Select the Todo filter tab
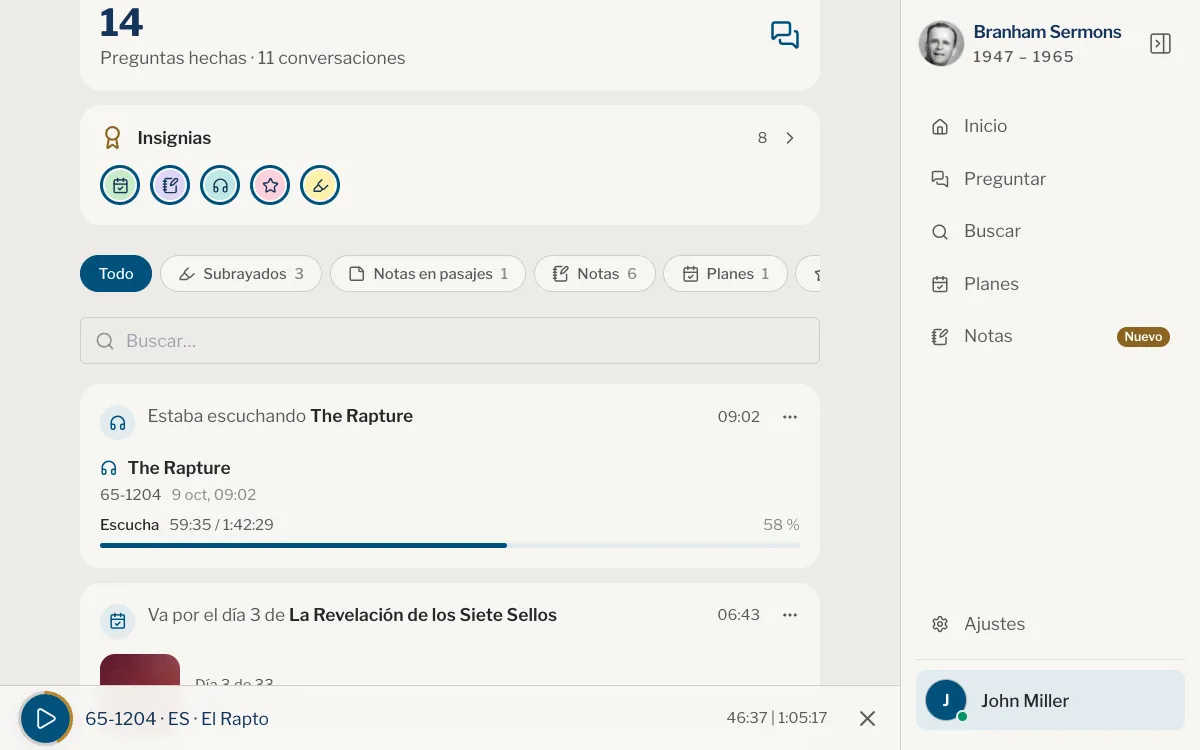 pyautogui.click(x=116, y=274)
